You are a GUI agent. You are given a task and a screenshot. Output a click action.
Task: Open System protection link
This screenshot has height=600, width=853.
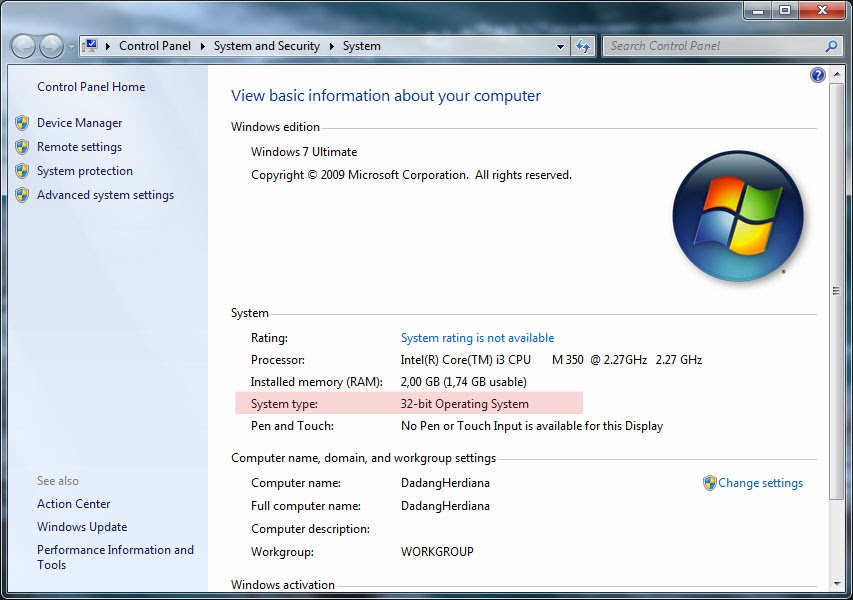point(85,171)
